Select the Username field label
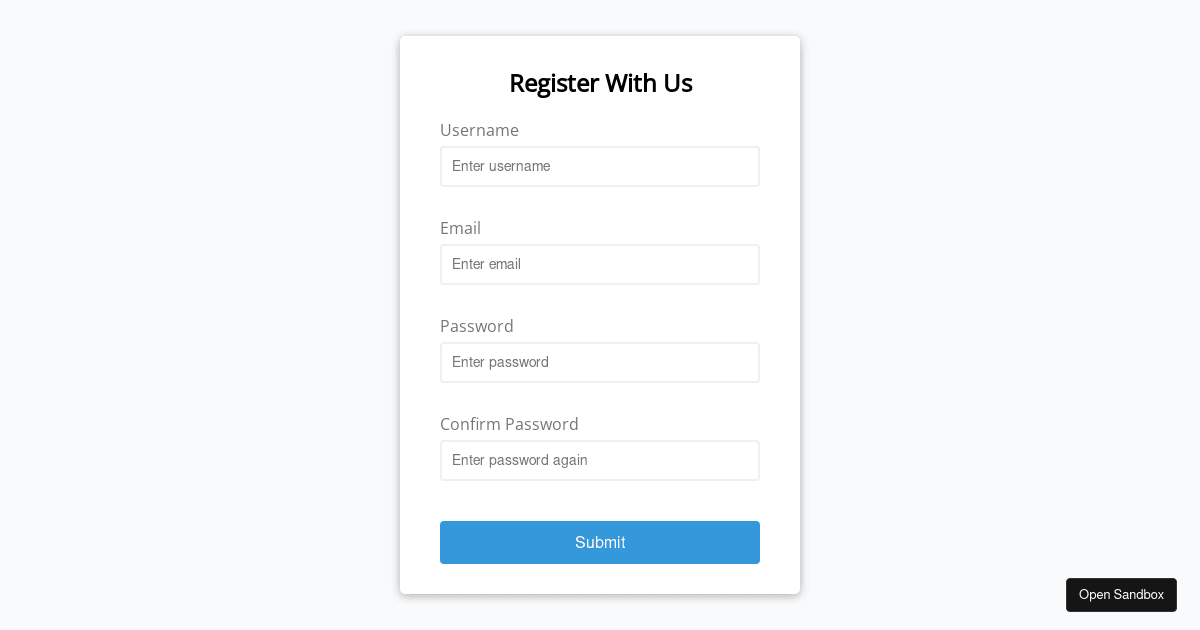Image resolution: width=1200 pixels, height=630 pixels. coord(479,130)
